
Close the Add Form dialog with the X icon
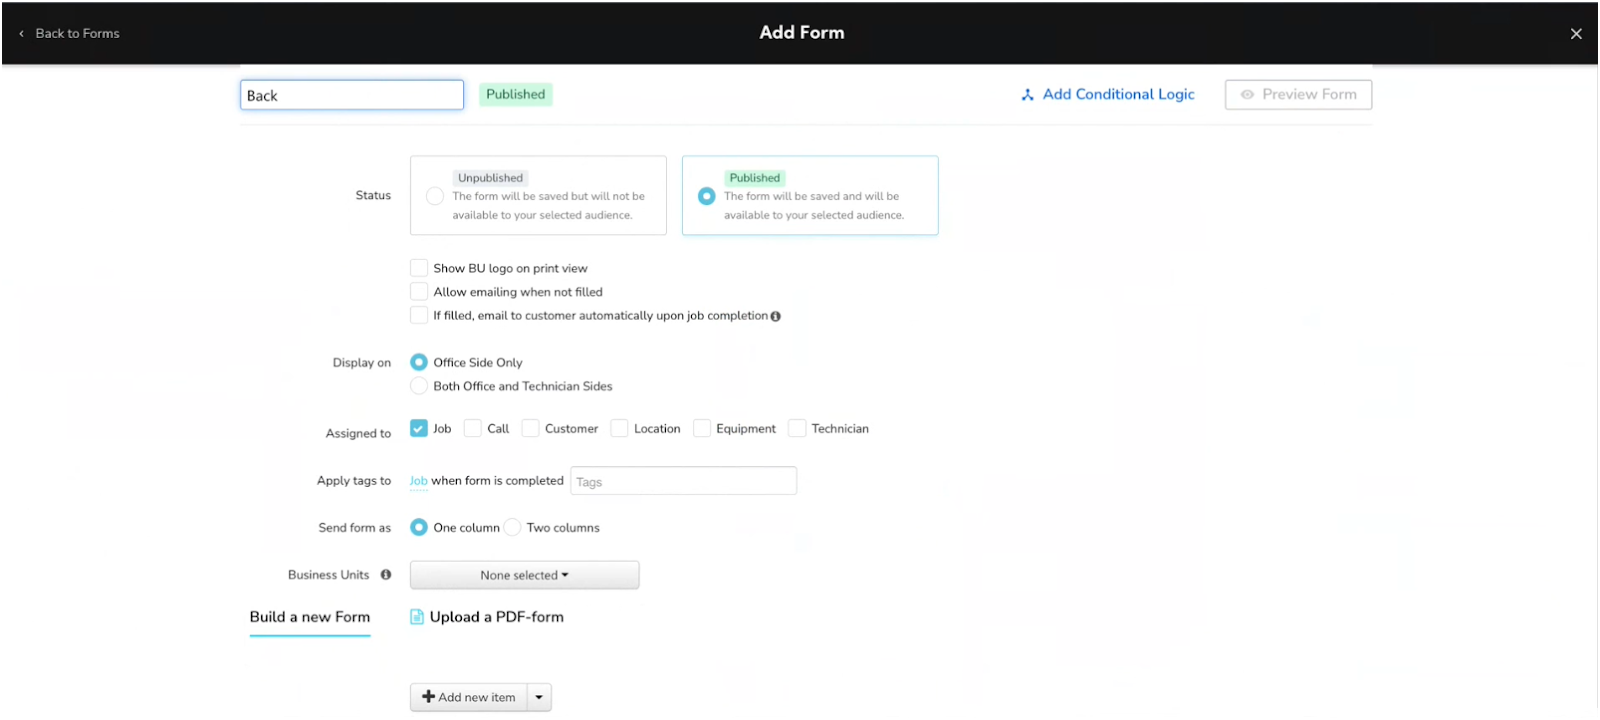(x=1576, y=34)
